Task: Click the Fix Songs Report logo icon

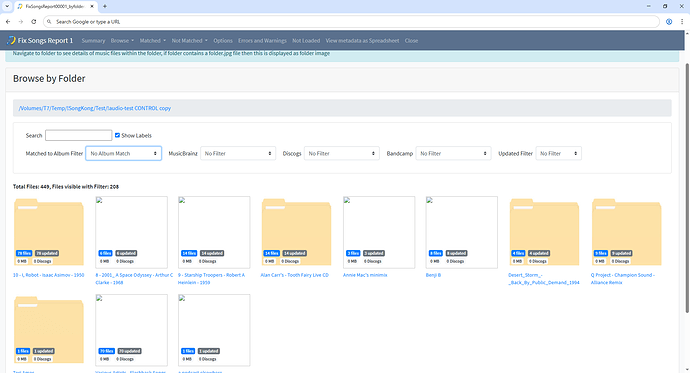Action: pos(11,40)
